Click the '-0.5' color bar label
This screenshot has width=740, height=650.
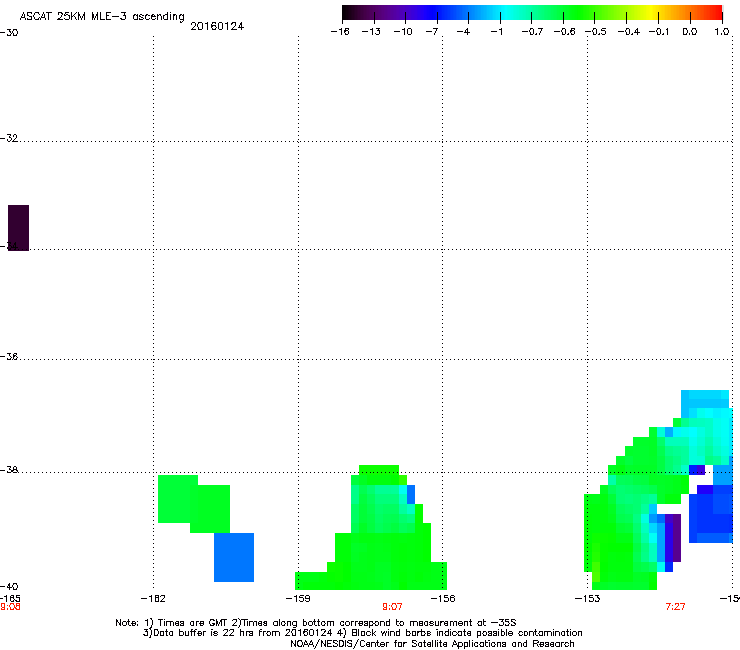pyautogui.click(x=596, y=32)
